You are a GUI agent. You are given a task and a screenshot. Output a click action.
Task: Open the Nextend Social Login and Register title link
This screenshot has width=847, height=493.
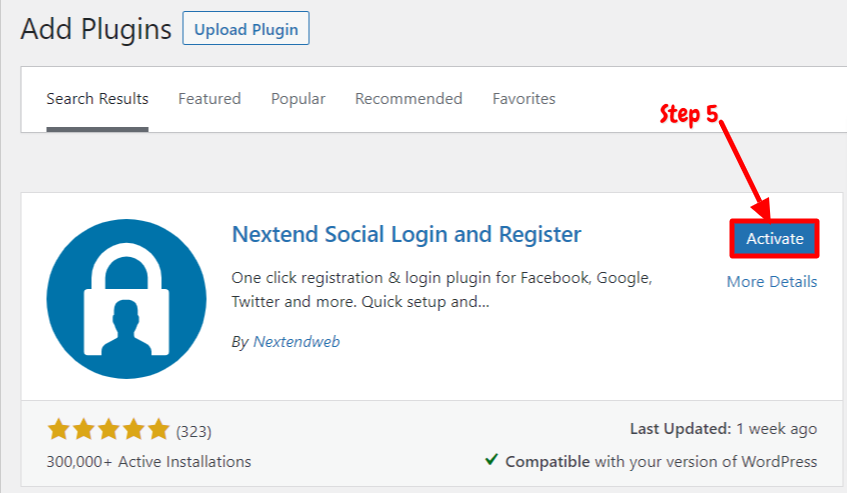point(406,234)
